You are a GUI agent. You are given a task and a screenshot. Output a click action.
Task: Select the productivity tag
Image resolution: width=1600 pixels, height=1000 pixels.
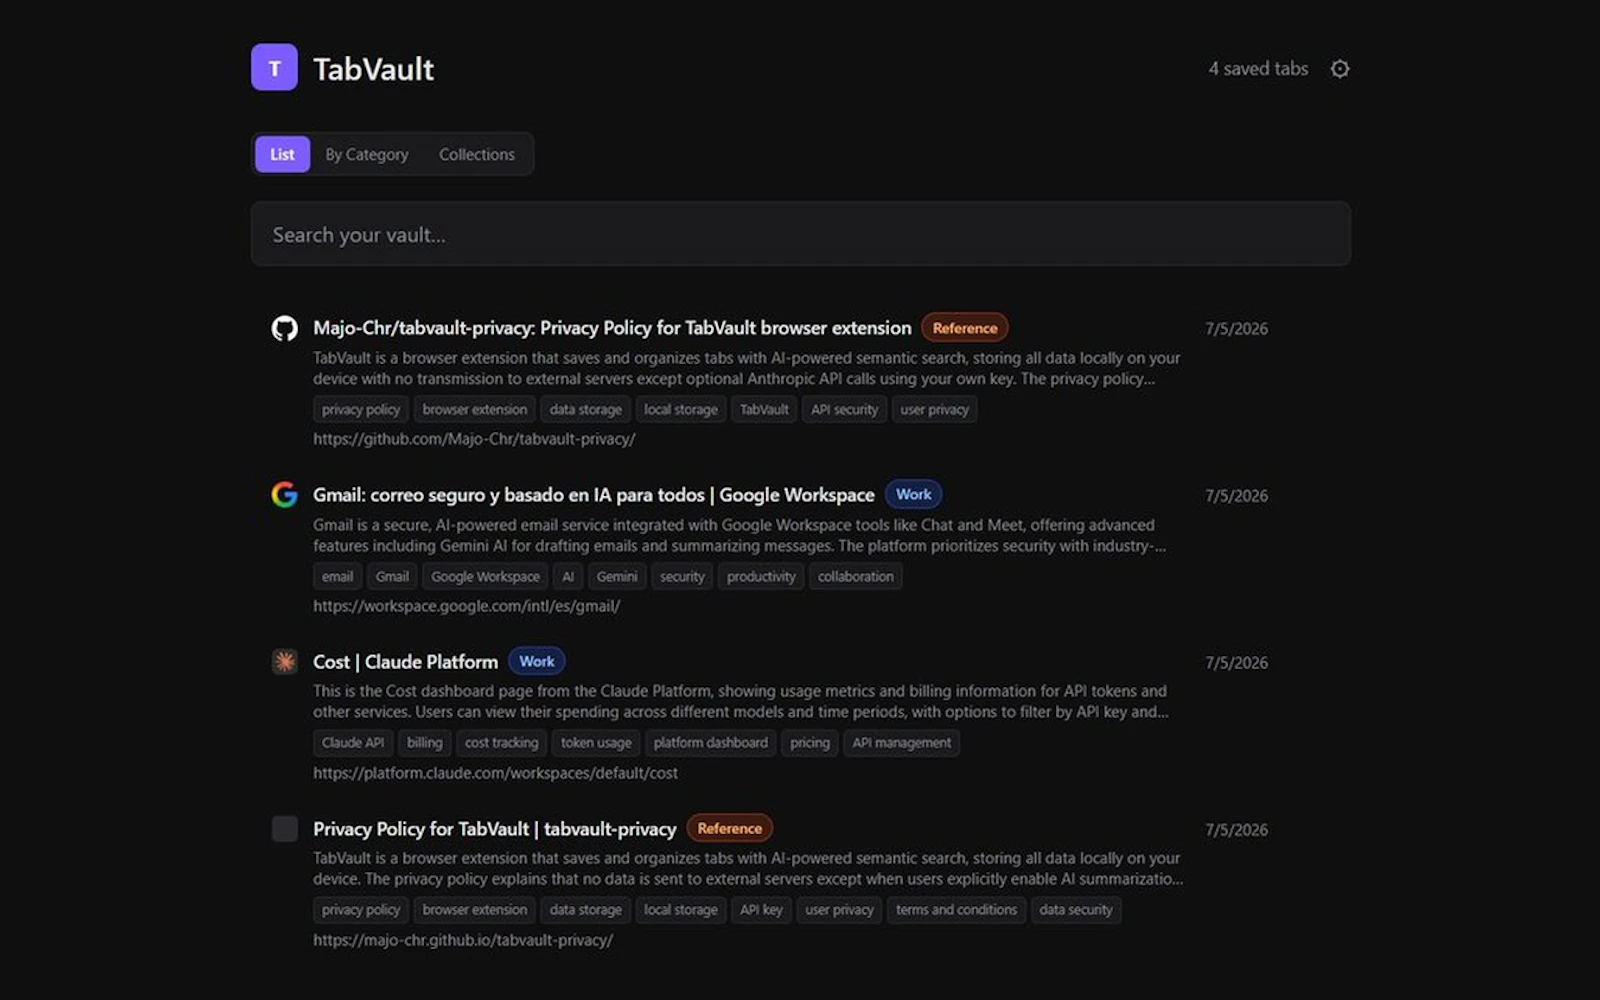[761, 576]
